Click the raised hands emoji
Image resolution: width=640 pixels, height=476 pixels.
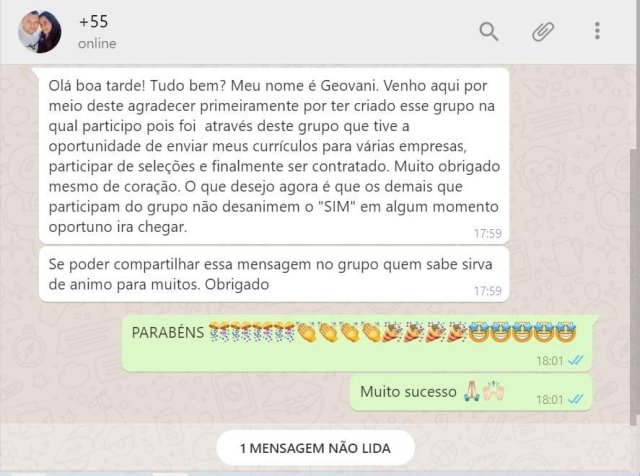coord(493,391)
